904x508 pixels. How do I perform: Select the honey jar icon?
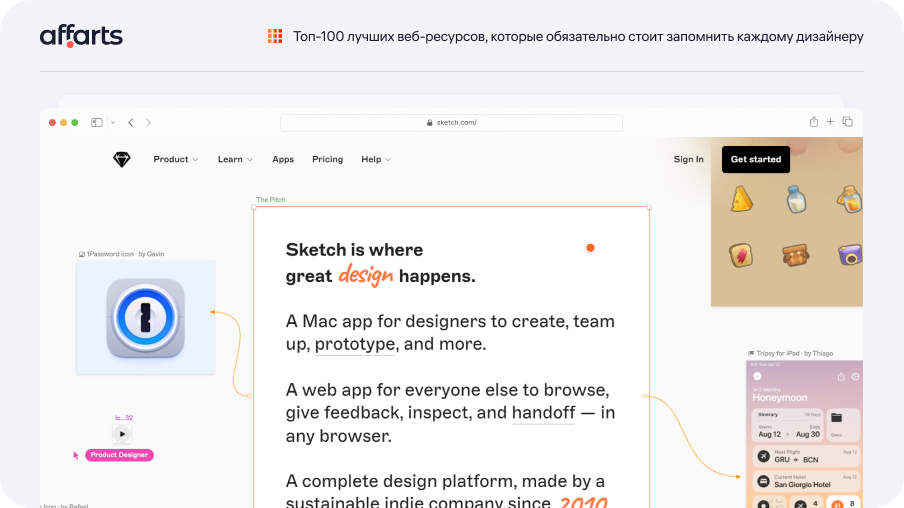pos(849,199)
